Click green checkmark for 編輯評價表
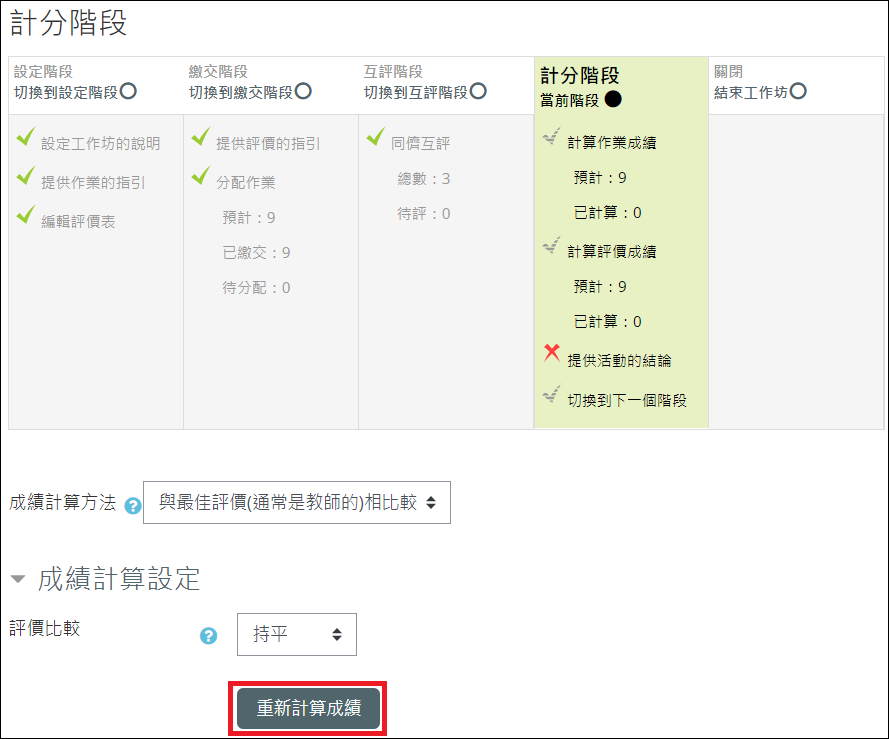Image resolution: width=889 pixels, height=739 pixels. coord(26,214)
